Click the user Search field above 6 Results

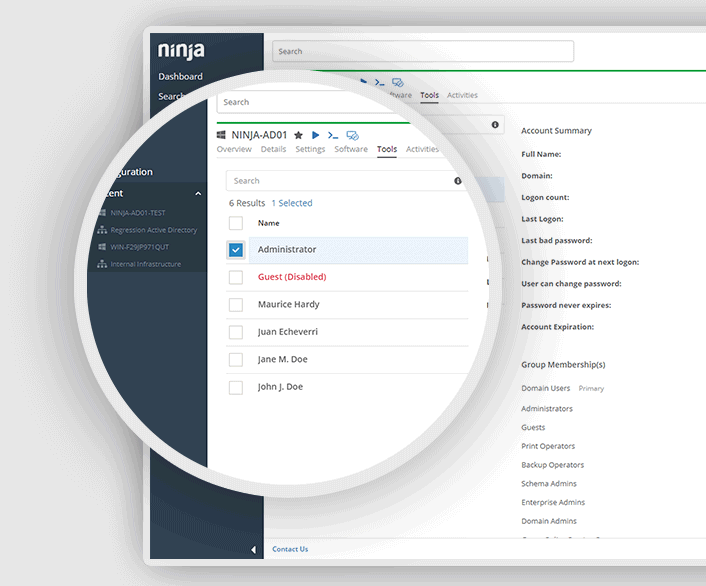click(347, 181)
